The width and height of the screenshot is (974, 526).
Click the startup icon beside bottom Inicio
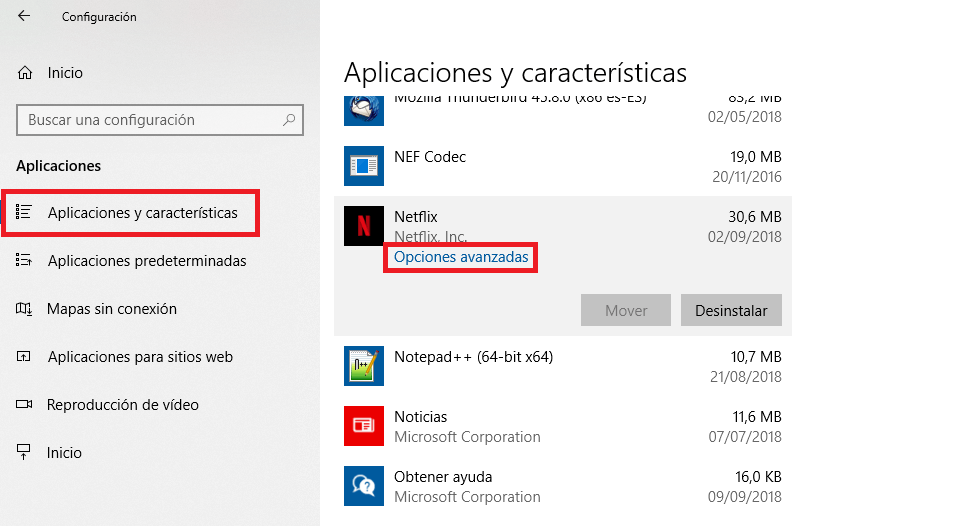[24, 452]
